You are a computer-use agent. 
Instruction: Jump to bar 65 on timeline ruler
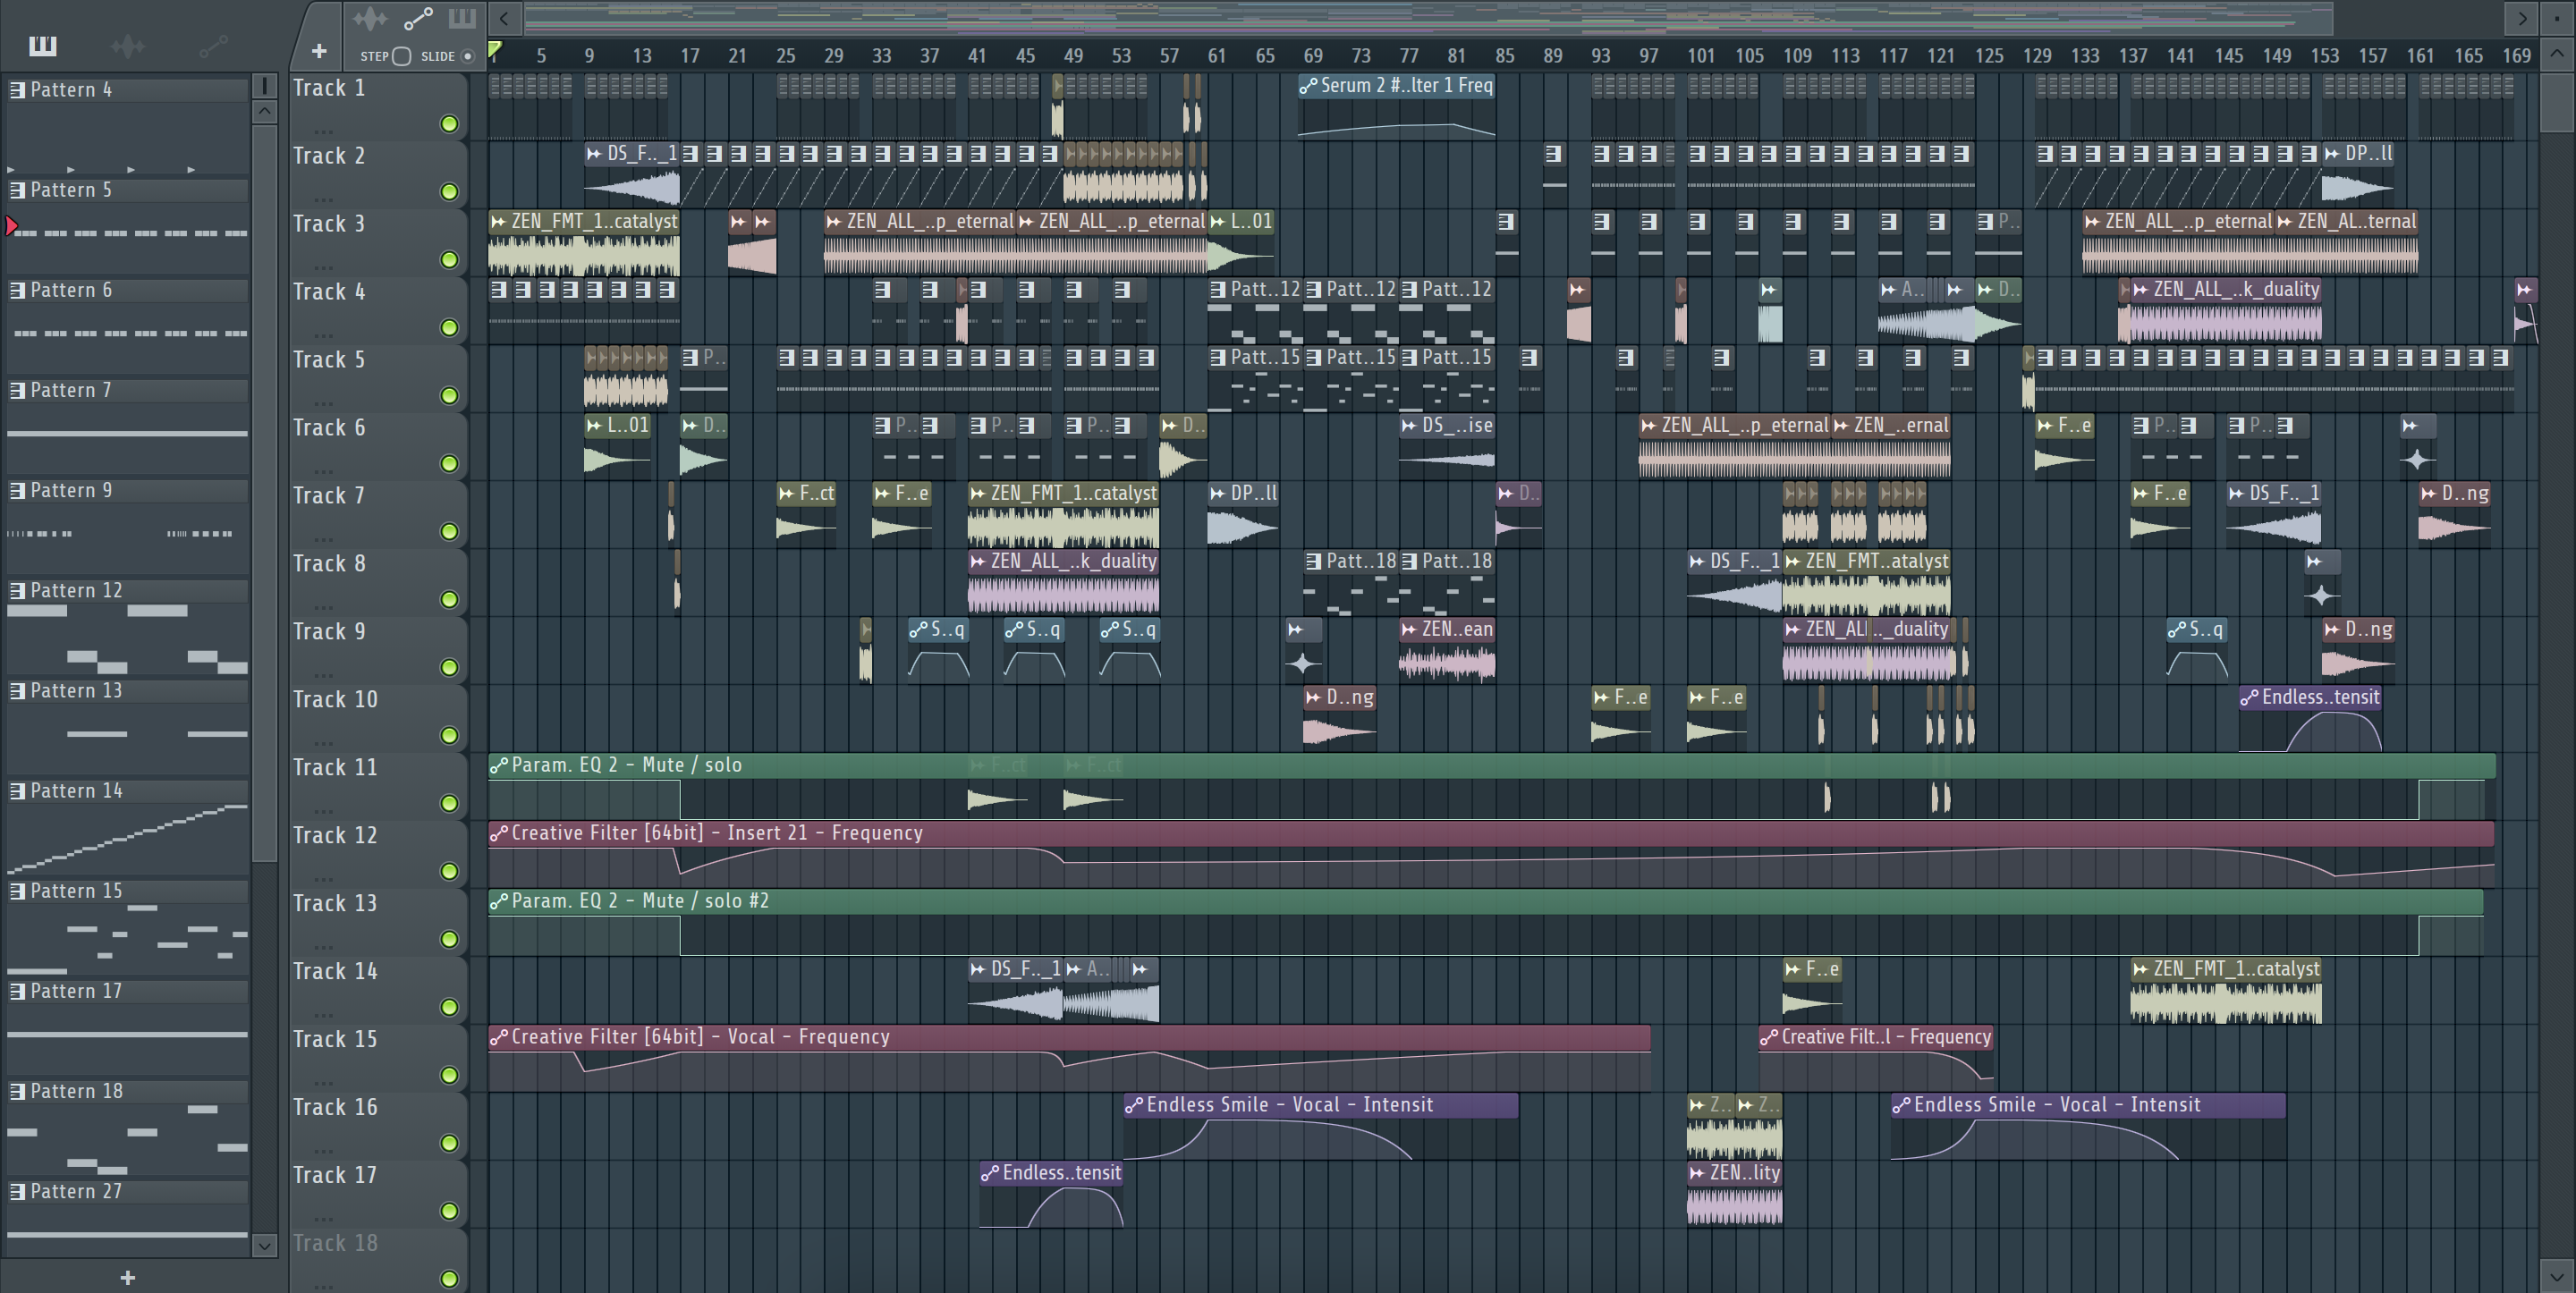pos(1265,56)
